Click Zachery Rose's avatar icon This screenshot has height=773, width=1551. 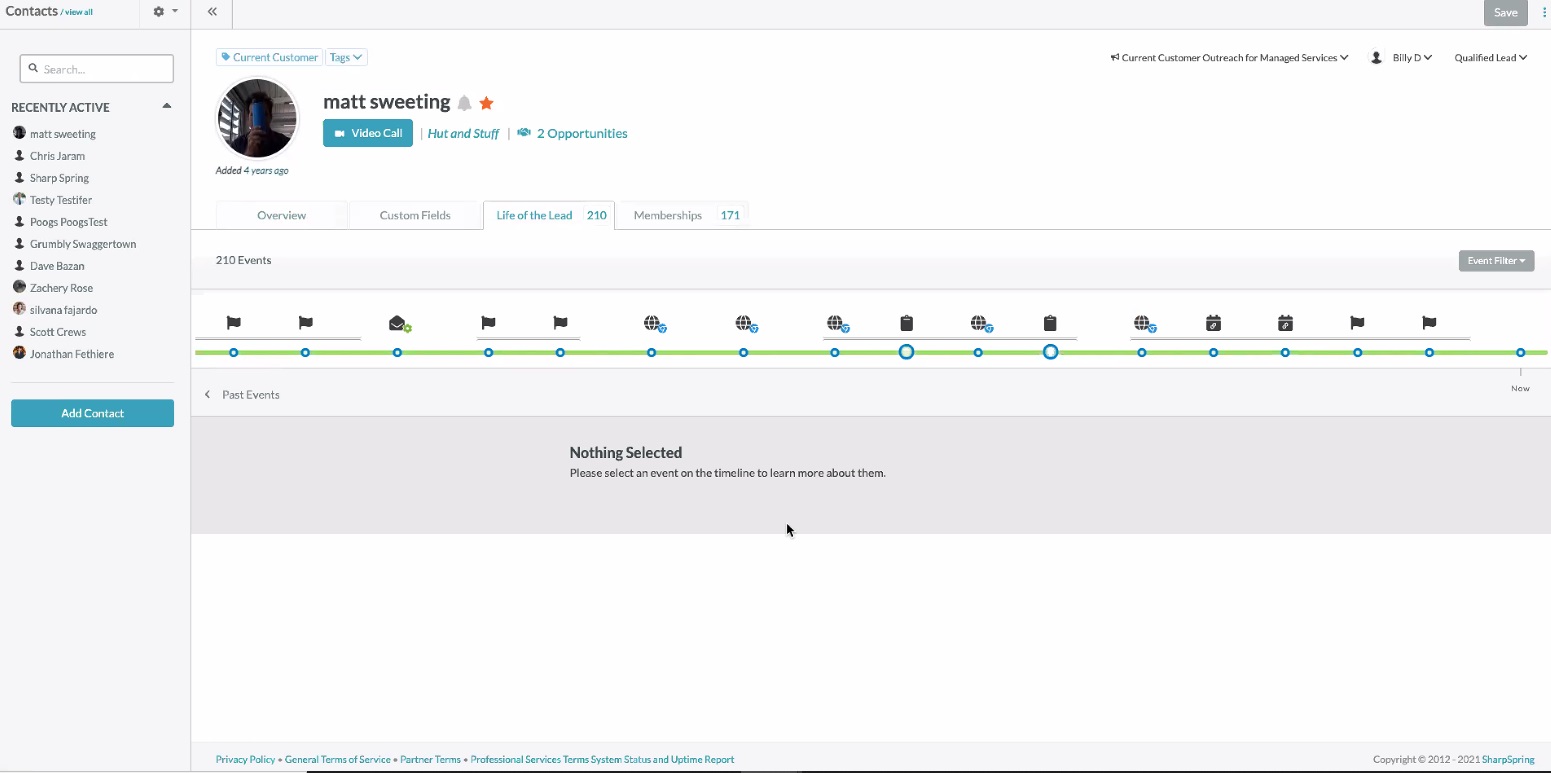(x=19, y=287)
